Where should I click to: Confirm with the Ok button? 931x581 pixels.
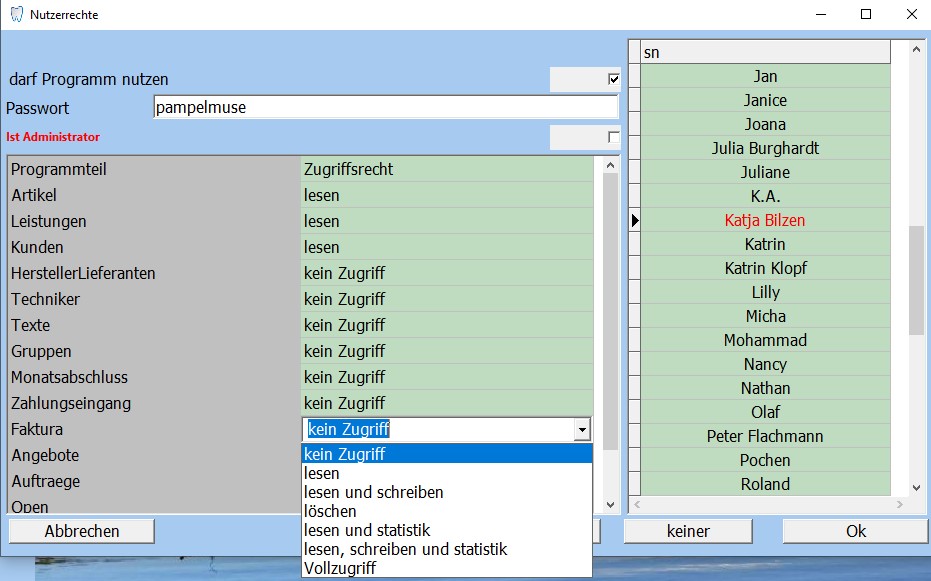[x=856, y=531]
